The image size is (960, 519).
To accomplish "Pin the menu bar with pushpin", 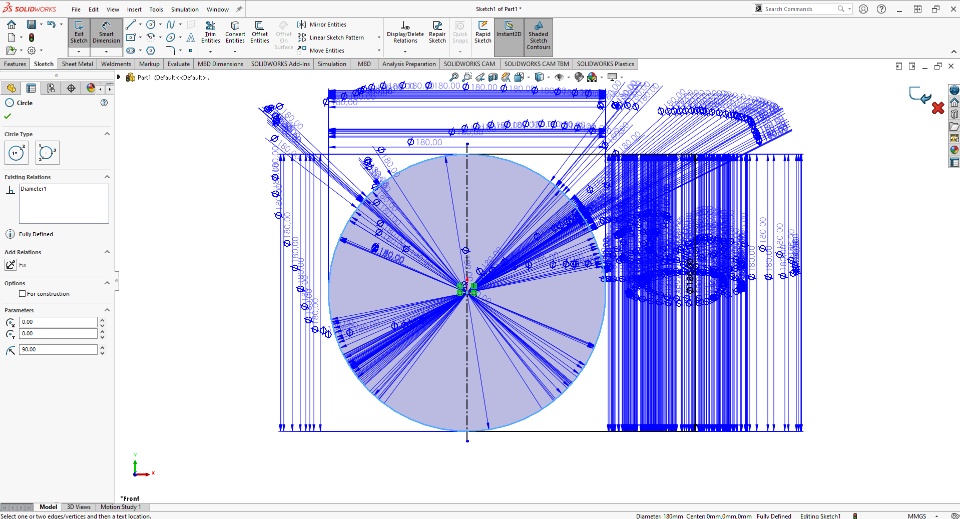I will (x=239, y=9).
